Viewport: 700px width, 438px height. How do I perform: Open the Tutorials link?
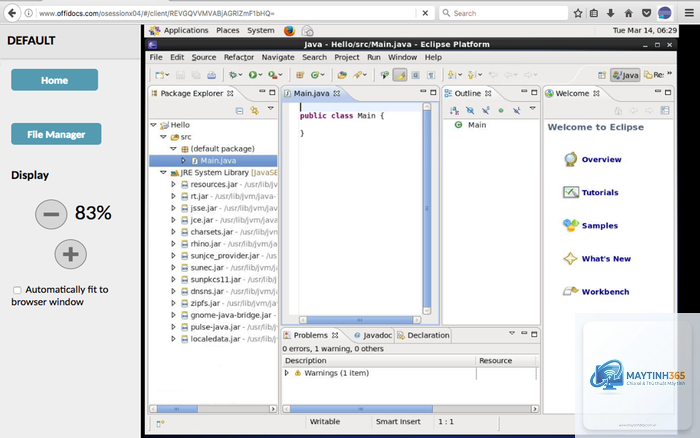click(600, 192)
